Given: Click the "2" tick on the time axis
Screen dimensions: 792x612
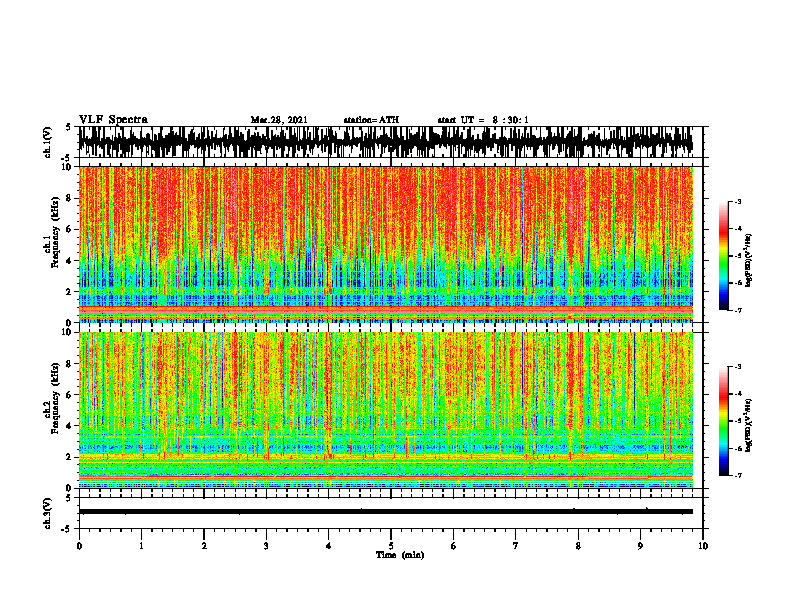Looking at the screenshot, I should tap(204, 546).
